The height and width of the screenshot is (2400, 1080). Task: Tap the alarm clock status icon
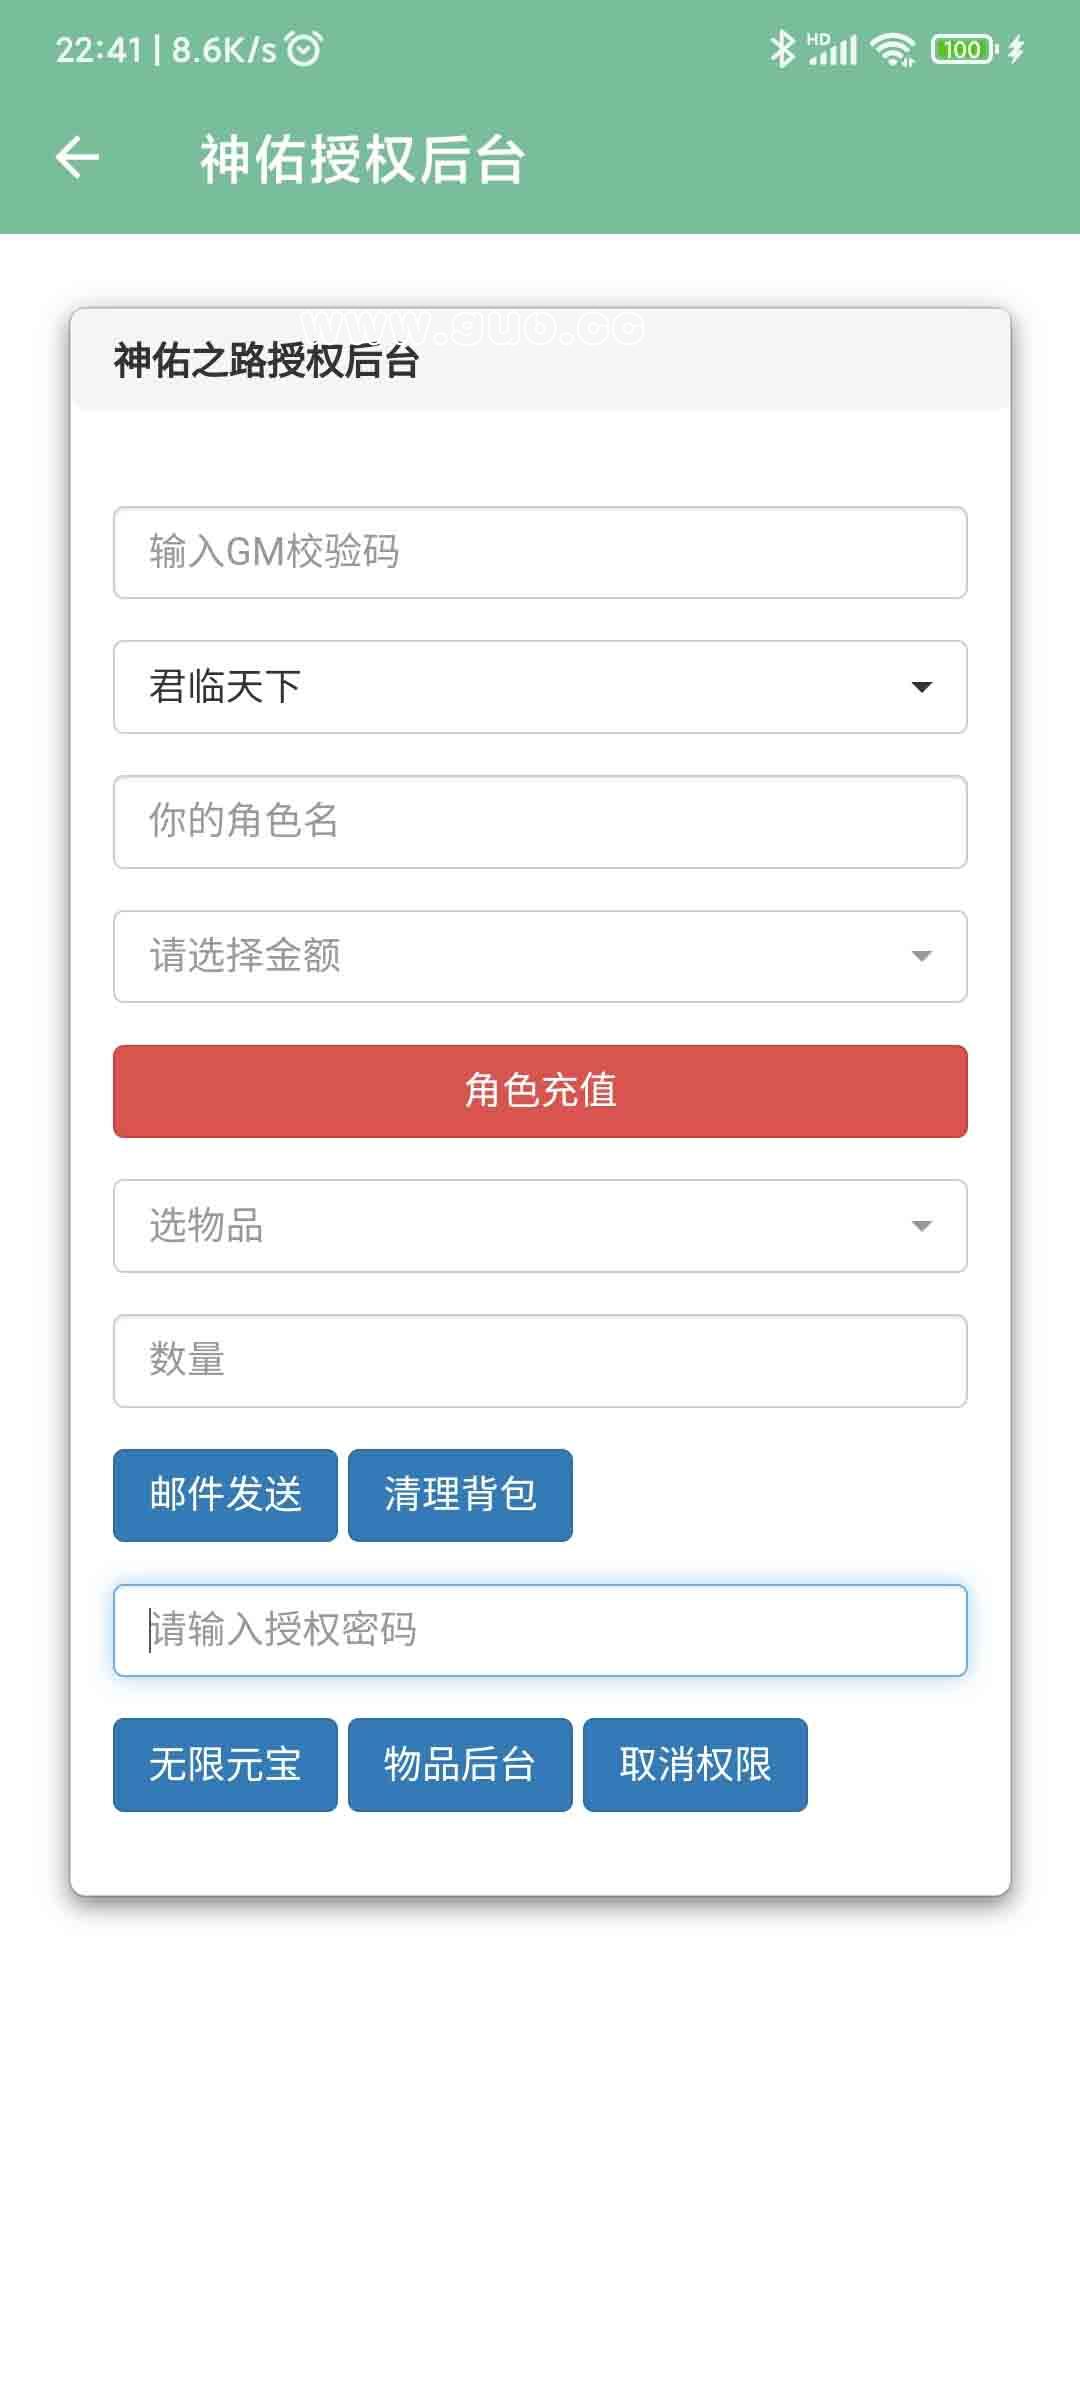(304, 48)
